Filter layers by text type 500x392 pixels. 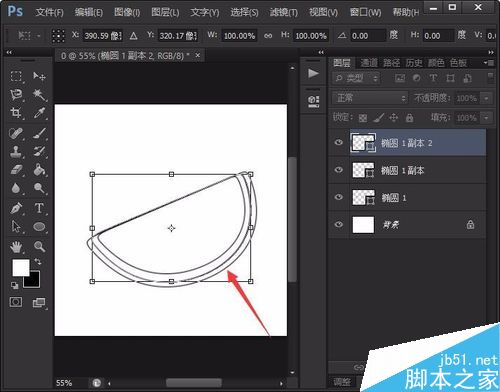(433, 78)
